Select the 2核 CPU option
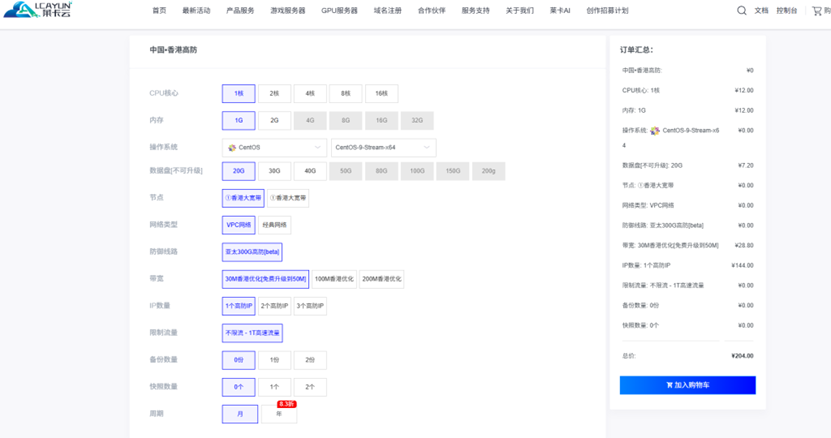The width and height of the screenshot is (831, 438). 274,93
